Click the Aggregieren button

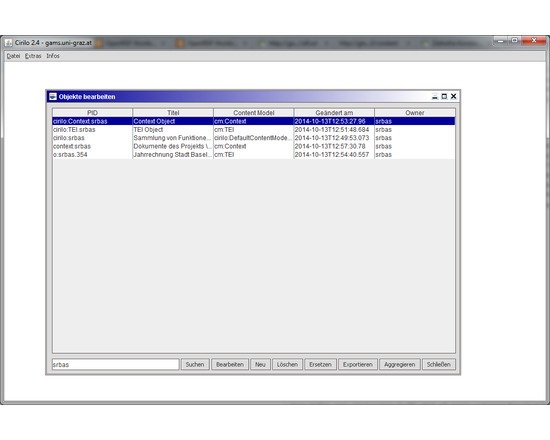coord(400,365)
